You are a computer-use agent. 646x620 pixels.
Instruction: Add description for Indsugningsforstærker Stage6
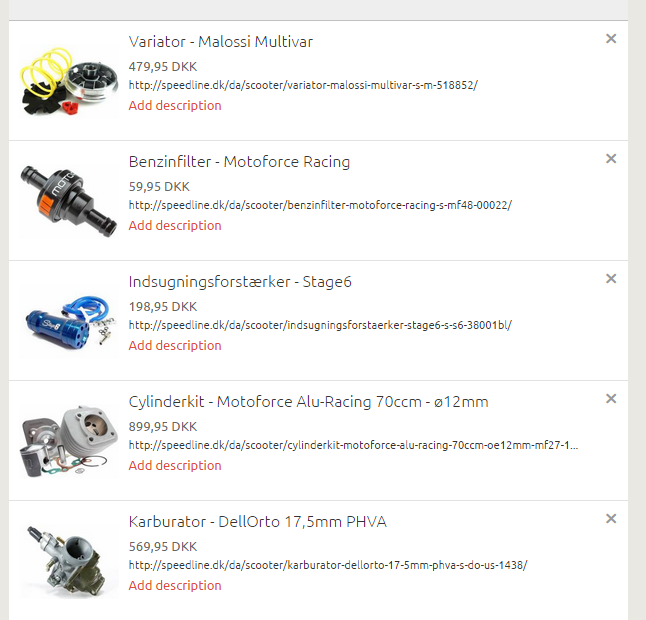(x=175, y=345)
